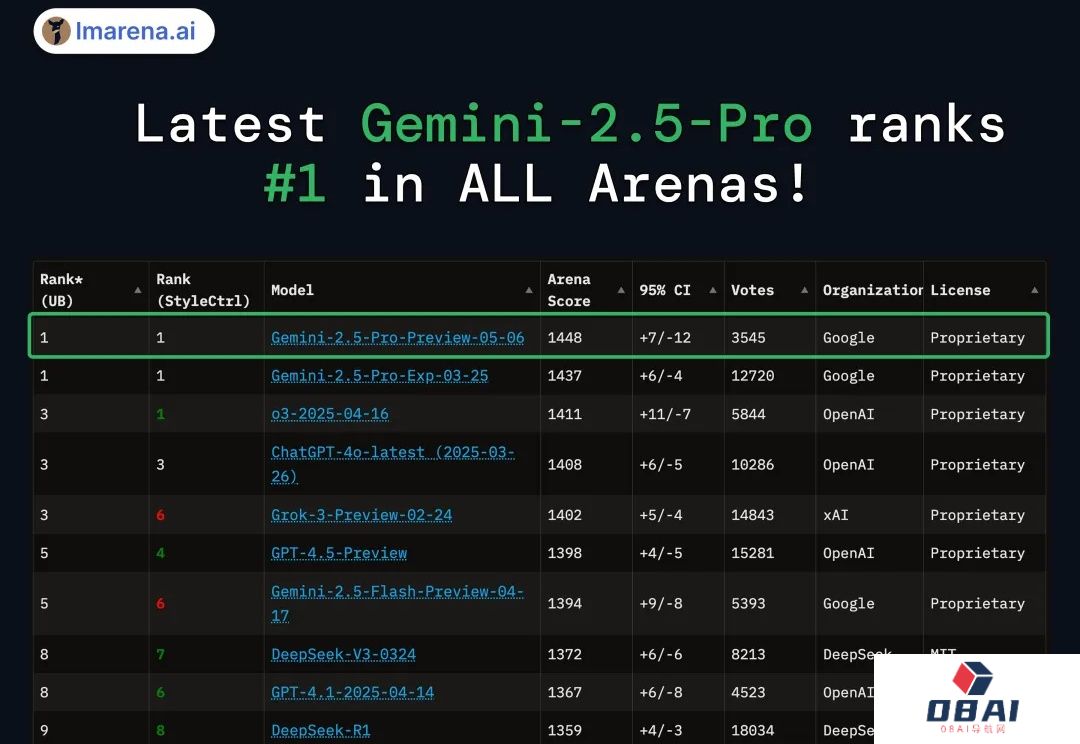Click votes count 18034
Image resolution: width=1080 pixels, height=744 pixels.
tap(753, 730)
